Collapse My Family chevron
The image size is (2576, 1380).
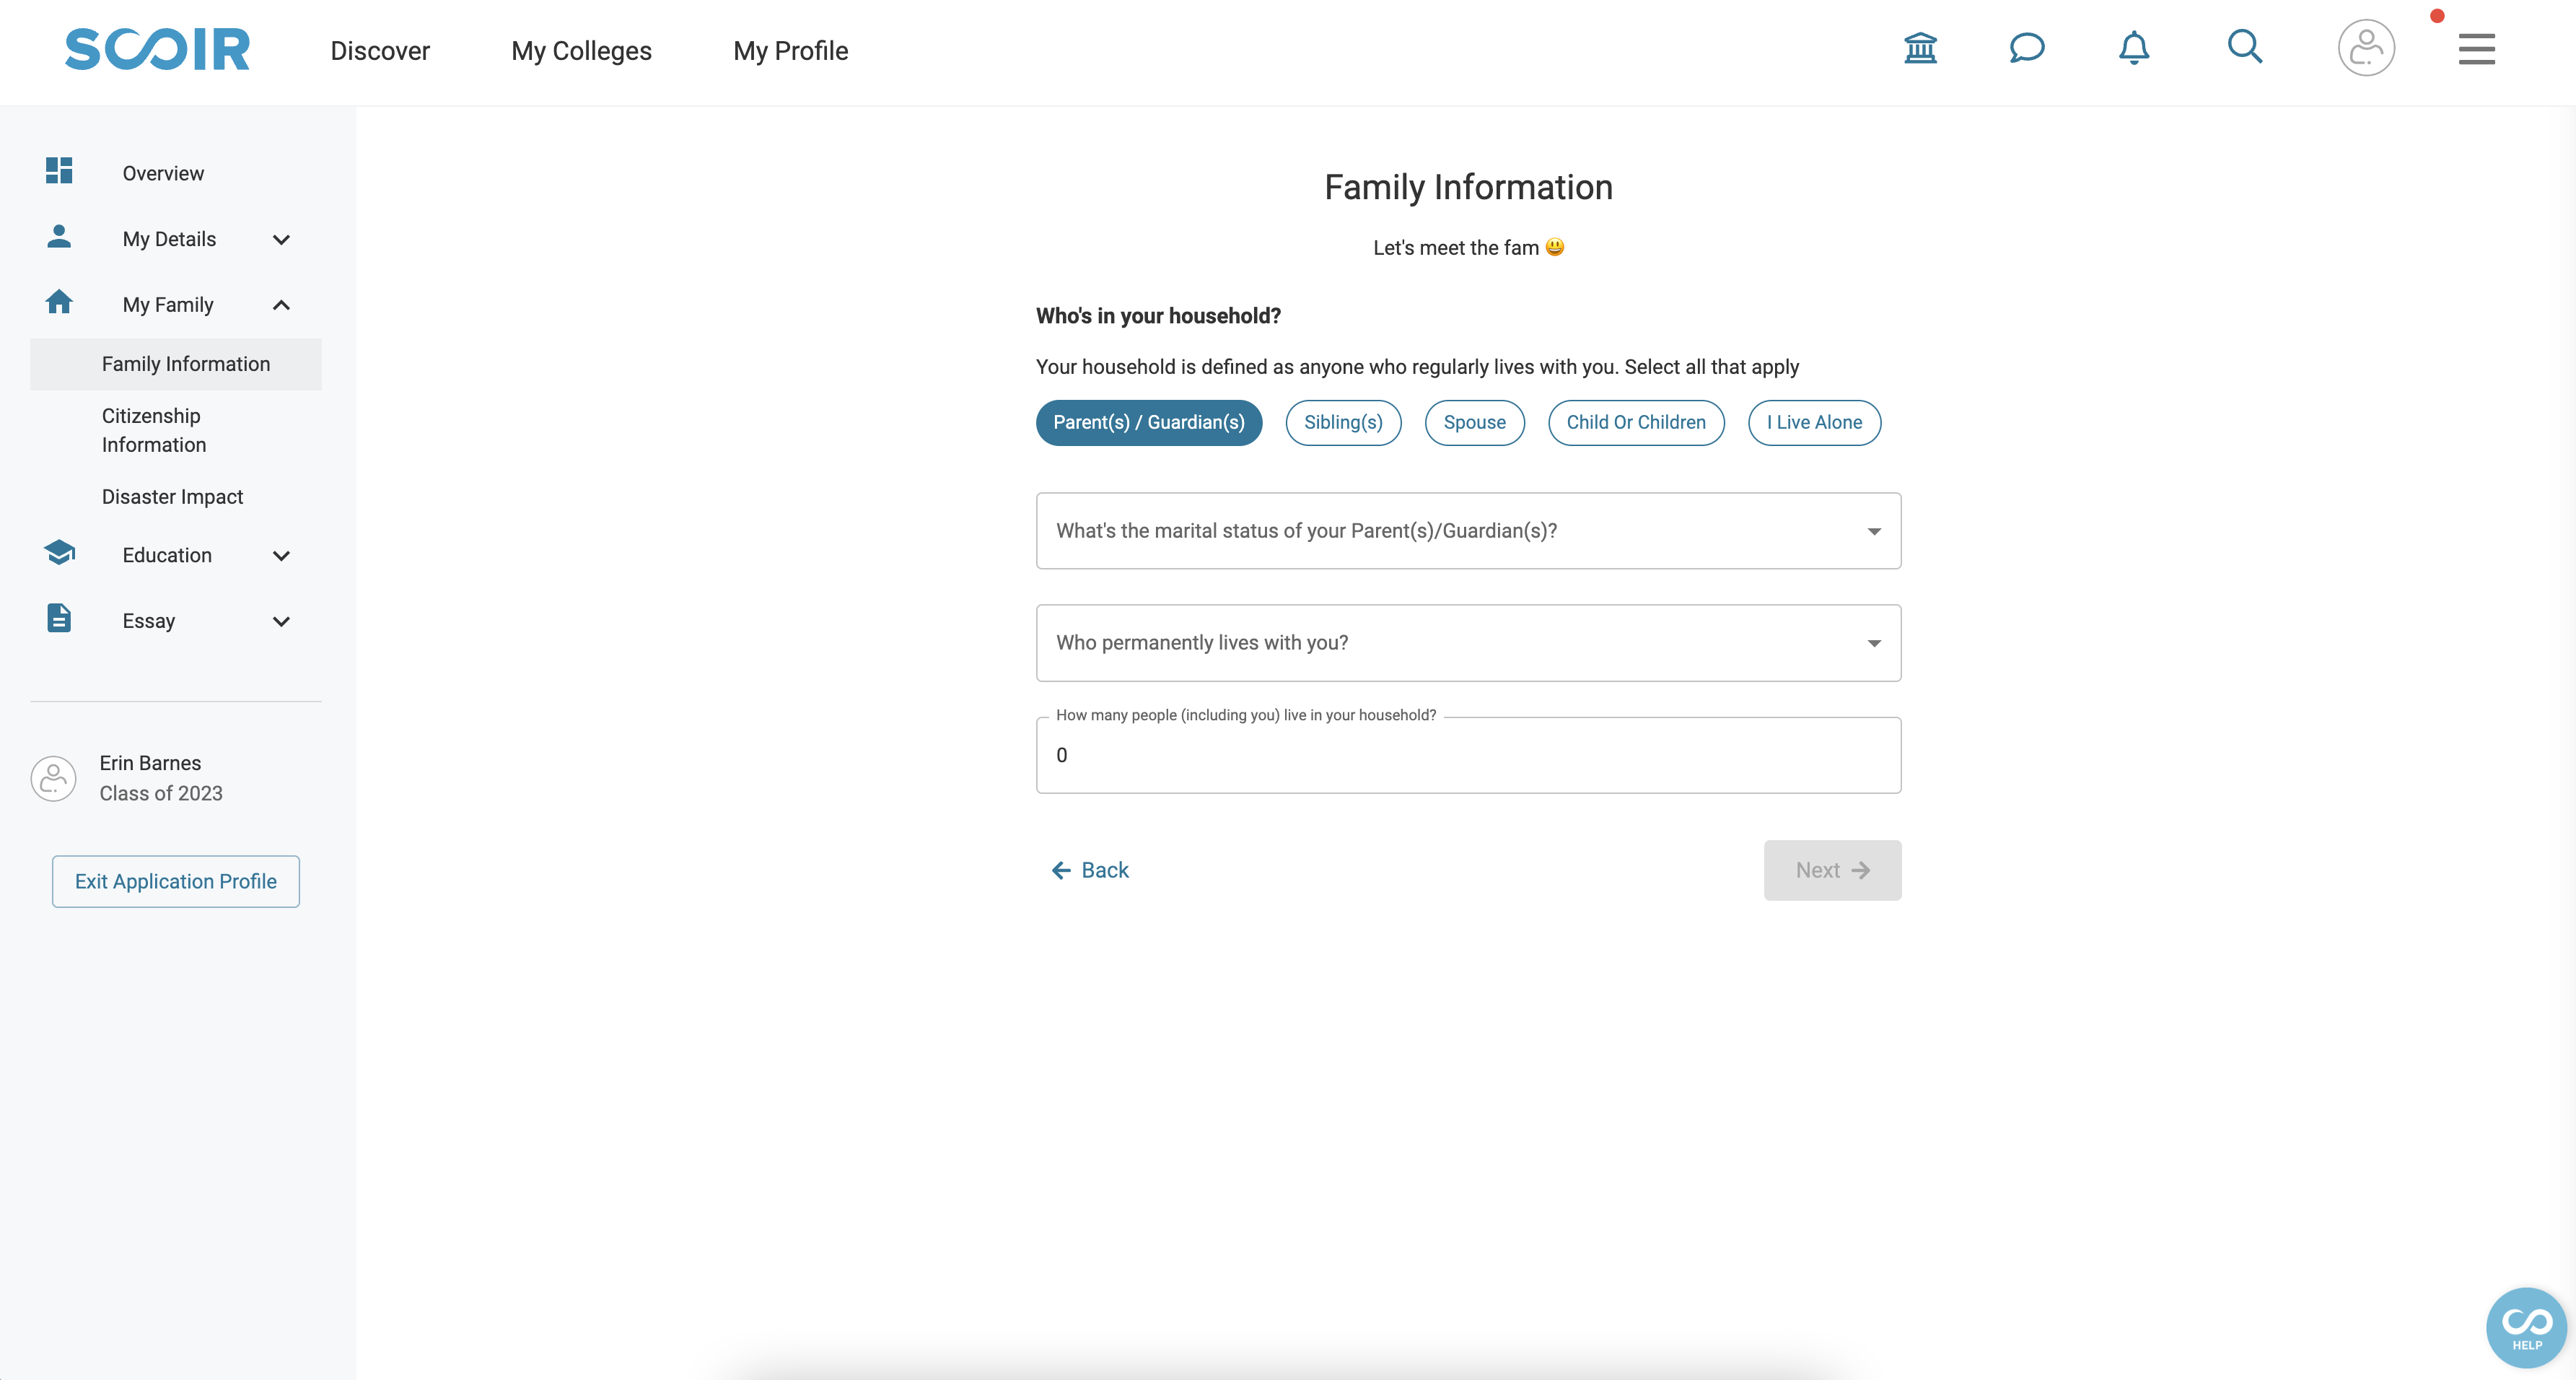pyautogui.click(x=281, y=305)
